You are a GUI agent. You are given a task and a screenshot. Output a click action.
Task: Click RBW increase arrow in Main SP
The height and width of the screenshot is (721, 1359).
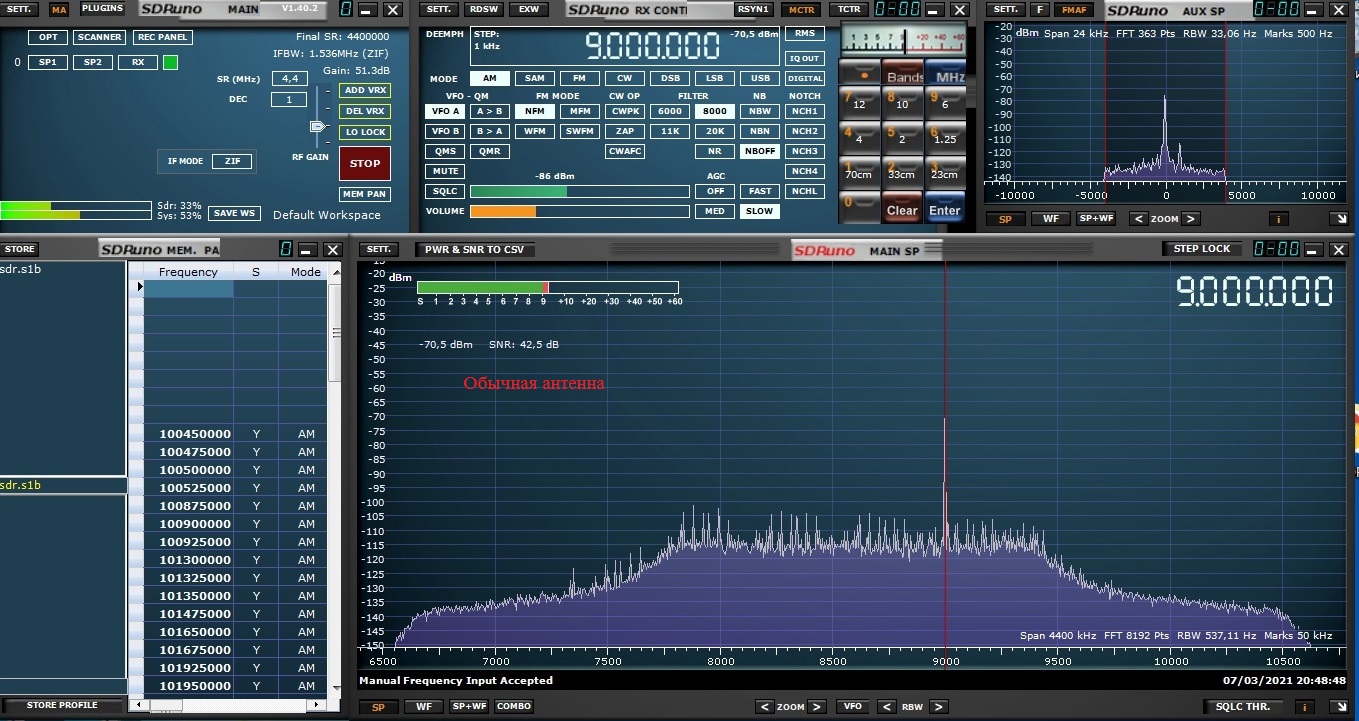(938, 706)
